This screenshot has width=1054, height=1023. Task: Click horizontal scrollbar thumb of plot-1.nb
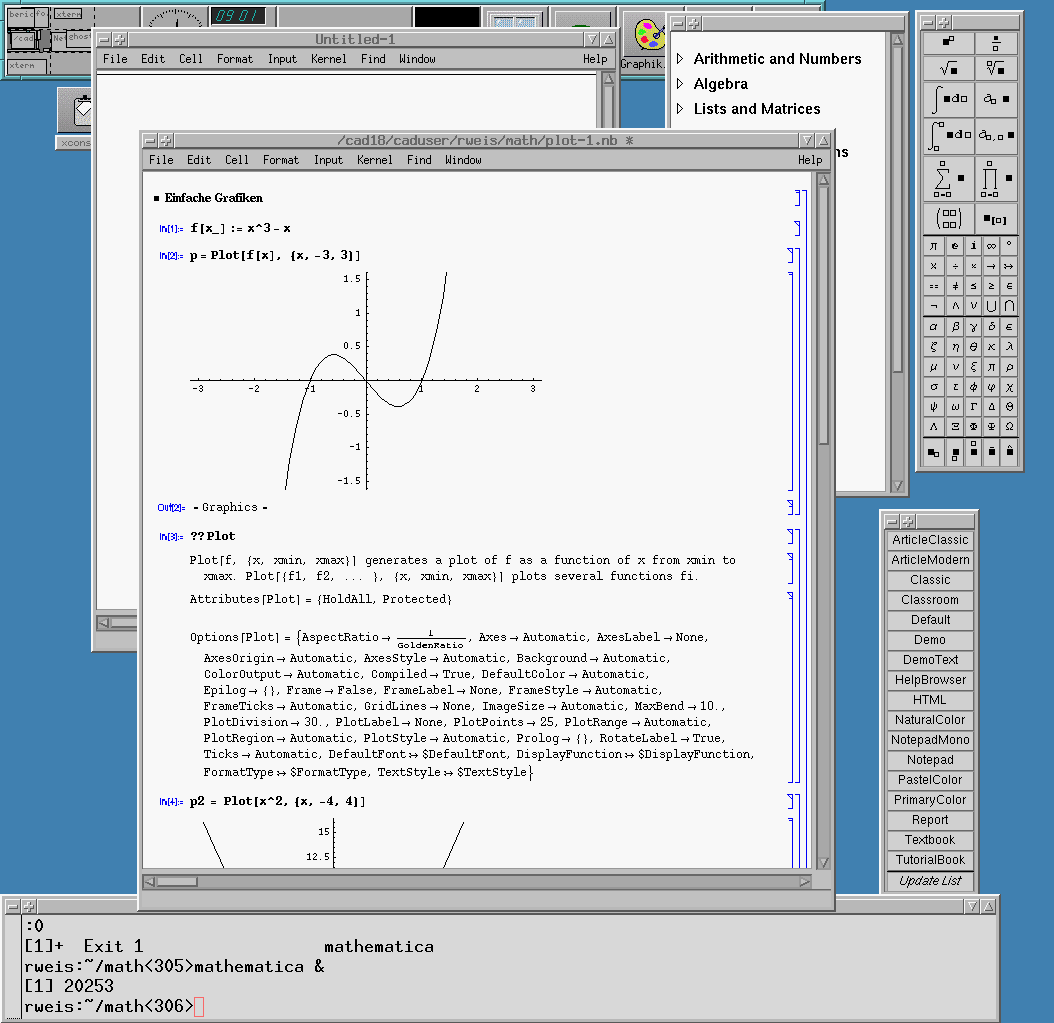coord(177,882)
